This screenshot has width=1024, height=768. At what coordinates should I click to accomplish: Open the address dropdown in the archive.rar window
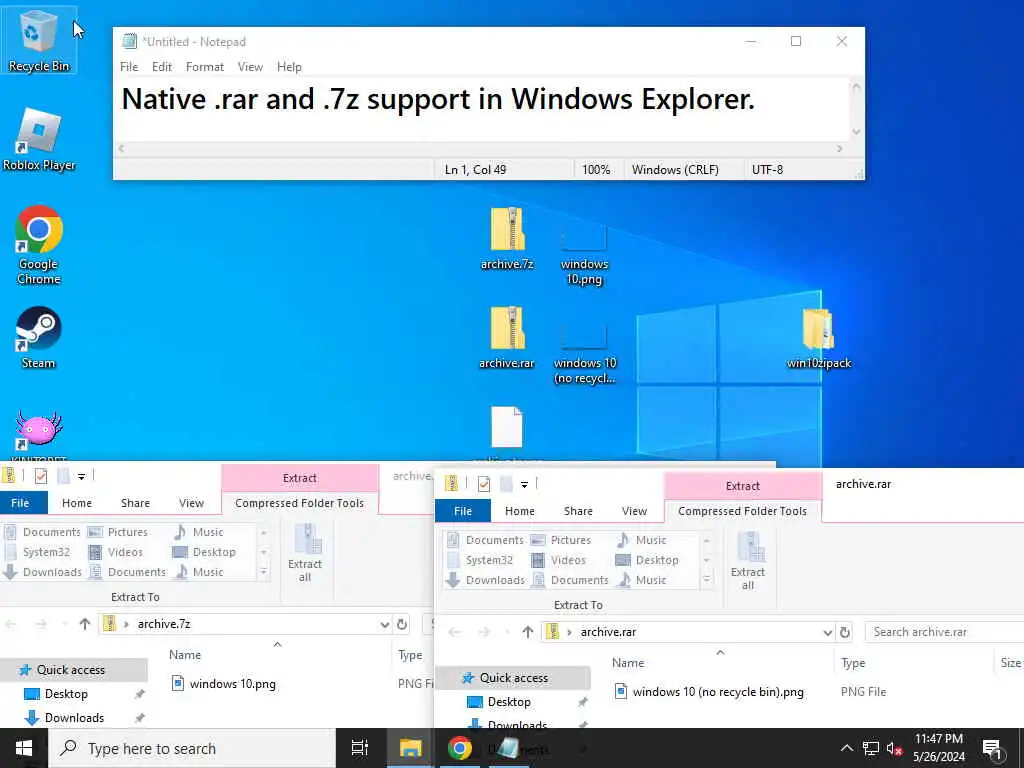(827, 632)
